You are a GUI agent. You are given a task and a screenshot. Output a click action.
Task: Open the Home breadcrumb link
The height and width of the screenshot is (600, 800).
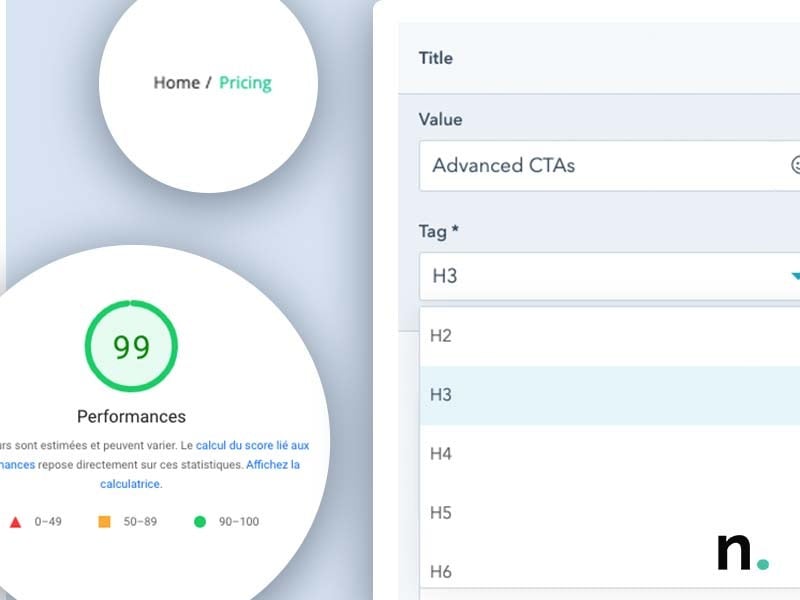(176, 83)
